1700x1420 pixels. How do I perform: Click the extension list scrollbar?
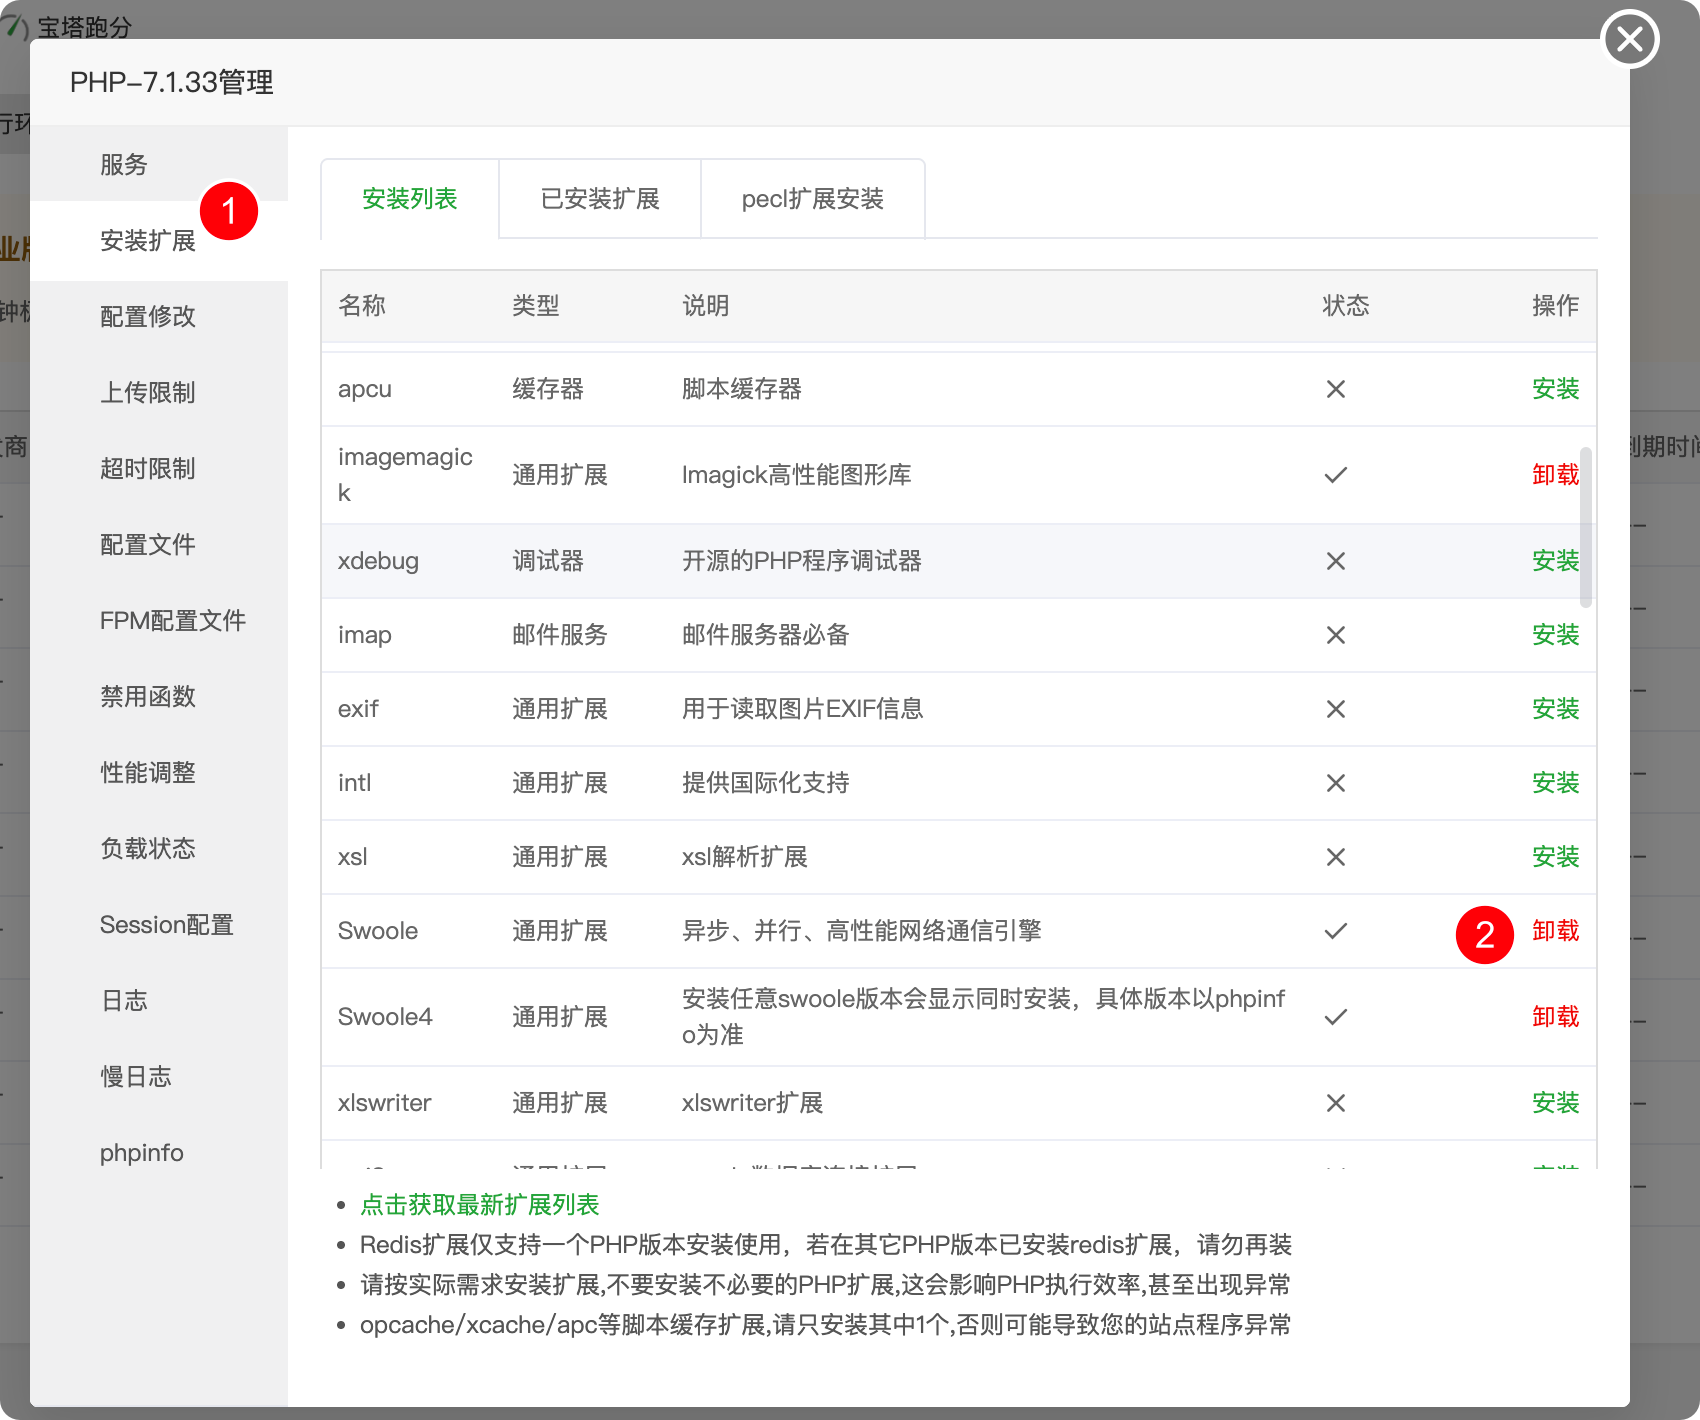[x=1586, y=527]
